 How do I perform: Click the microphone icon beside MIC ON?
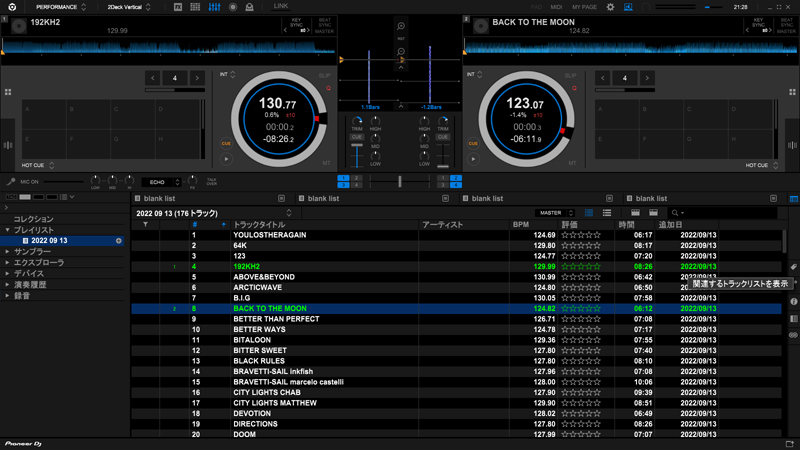pos(11,182)
